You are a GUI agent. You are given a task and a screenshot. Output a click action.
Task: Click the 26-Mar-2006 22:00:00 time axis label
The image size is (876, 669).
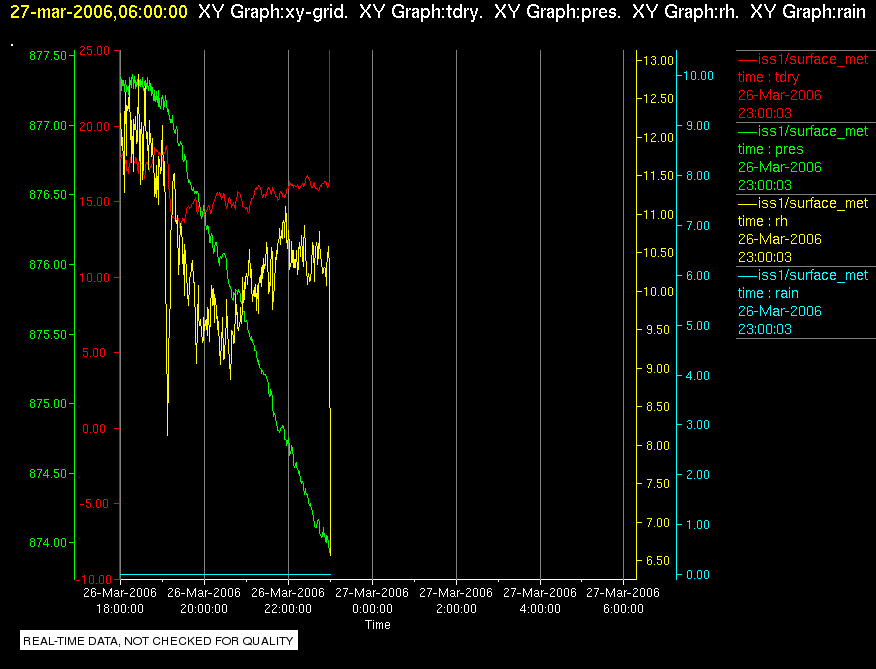pos(288,601)
